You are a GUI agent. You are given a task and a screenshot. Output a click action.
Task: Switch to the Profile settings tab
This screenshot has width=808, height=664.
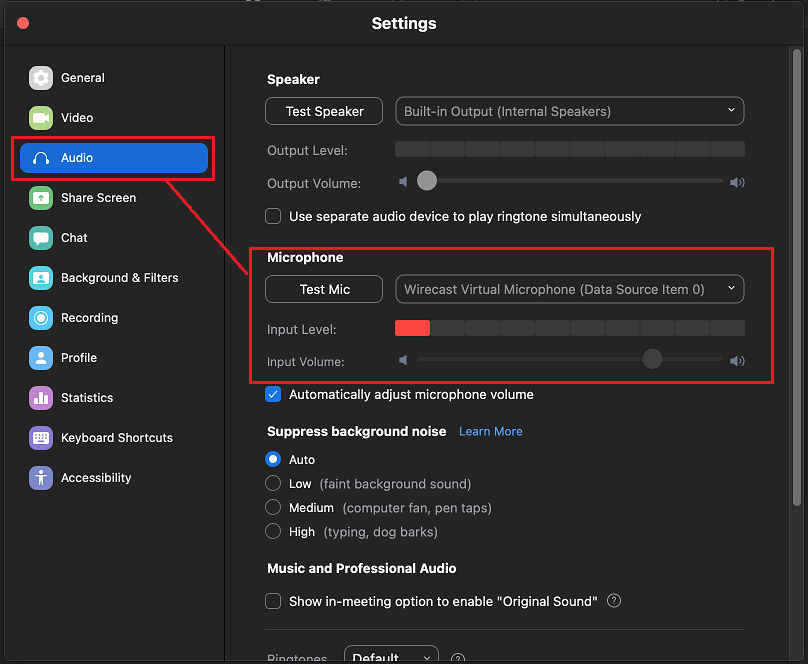78,358
